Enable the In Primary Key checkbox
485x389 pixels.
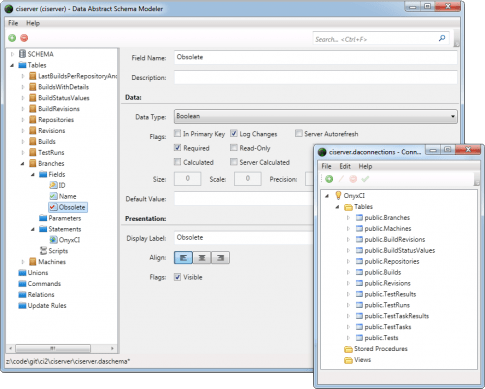click(177, 133)
